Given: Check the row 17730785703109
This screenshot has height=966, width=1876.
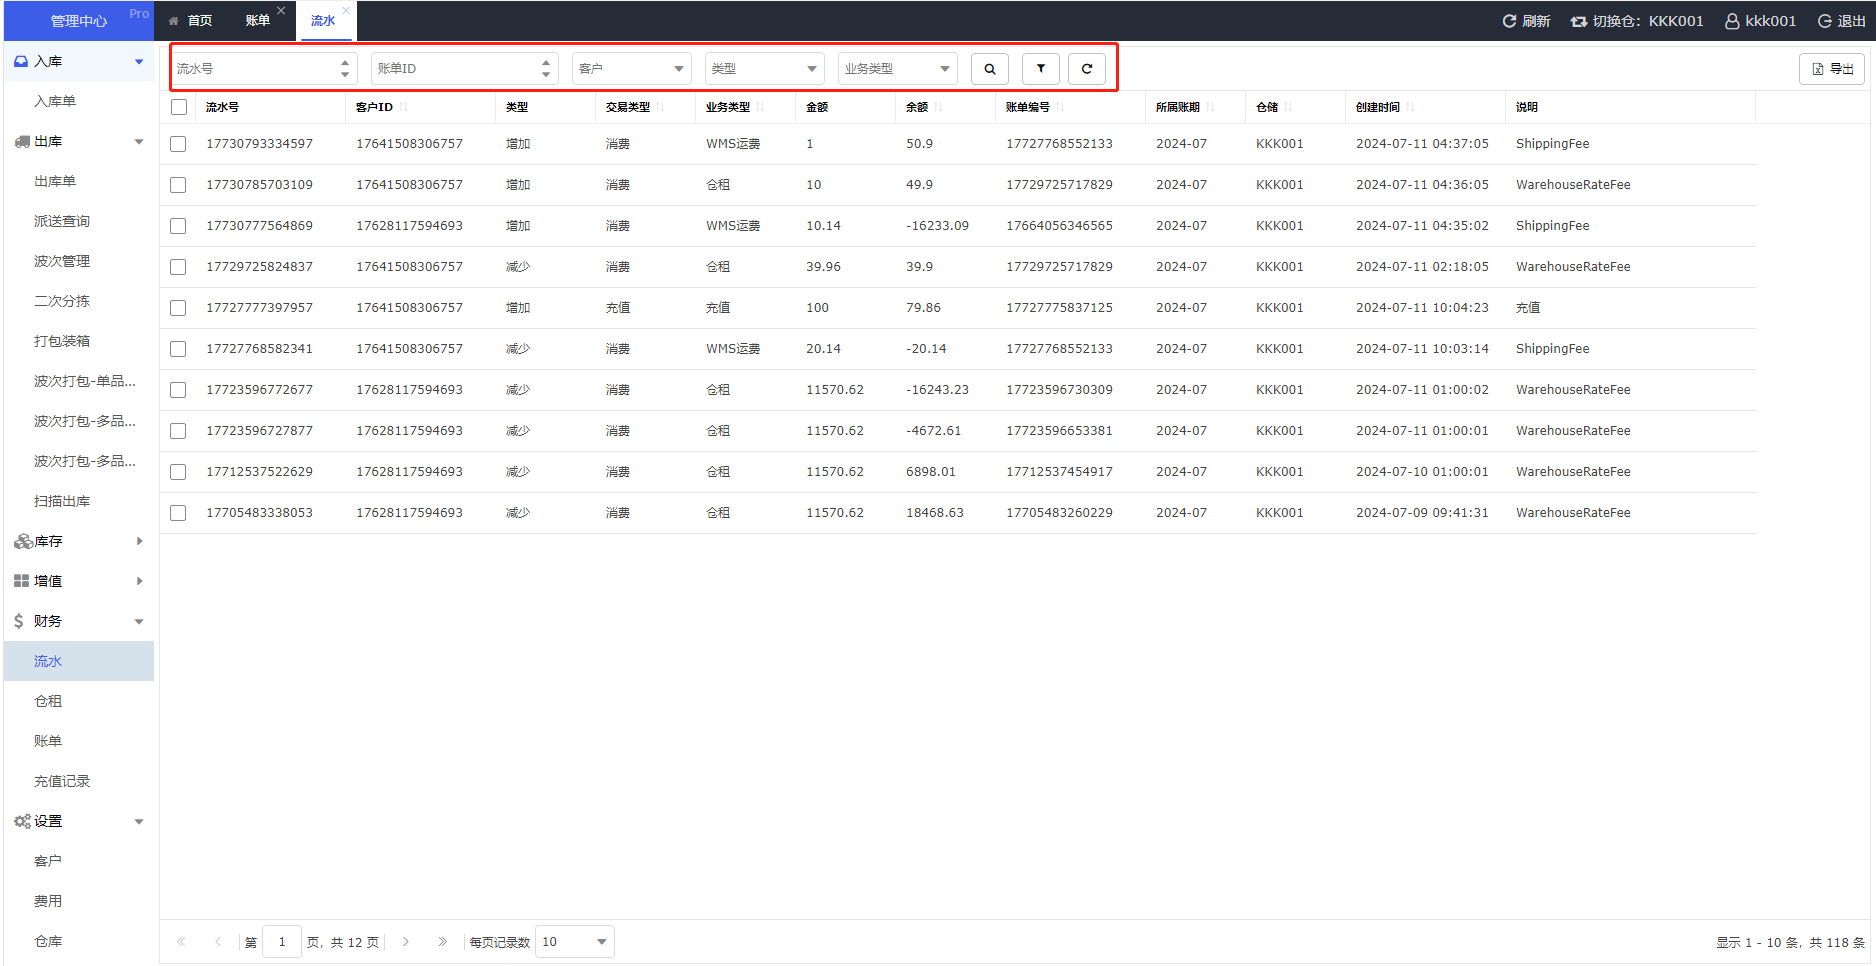Looking at the screenshot, I should (x=178, y=185).
